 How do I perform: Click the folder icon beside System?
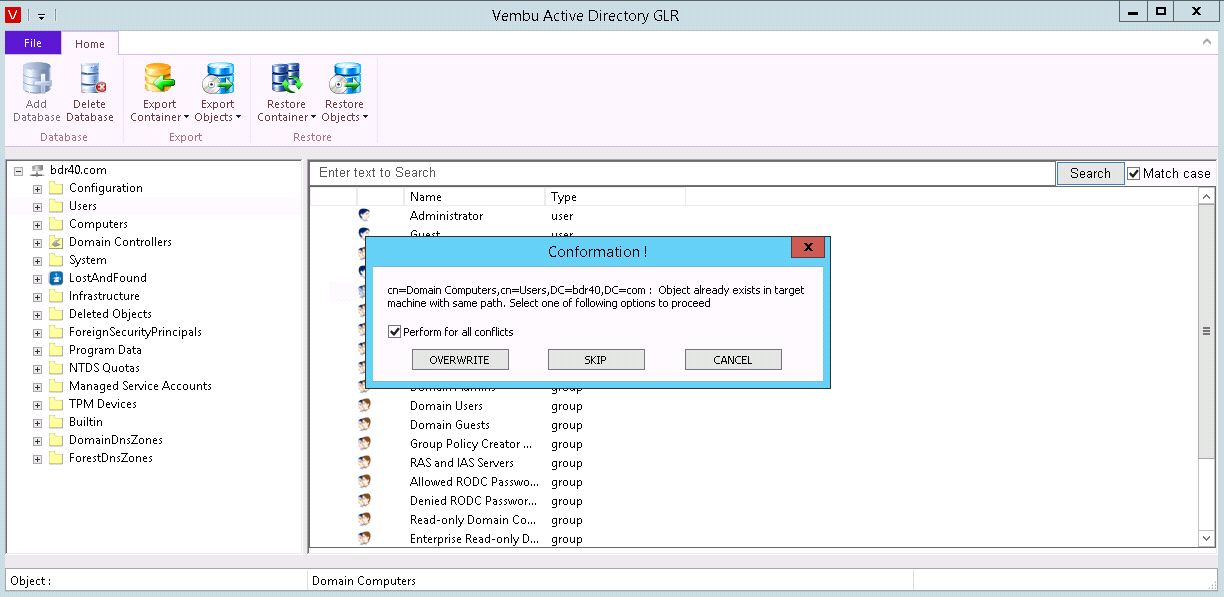pyautogui.click(x=56, y=260)
